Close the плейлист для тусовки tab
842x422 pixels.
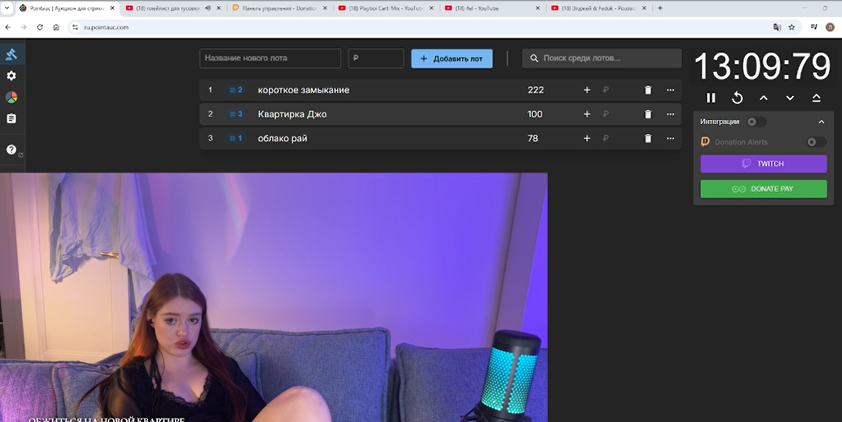pyautogui.click(x=219, y=8)
